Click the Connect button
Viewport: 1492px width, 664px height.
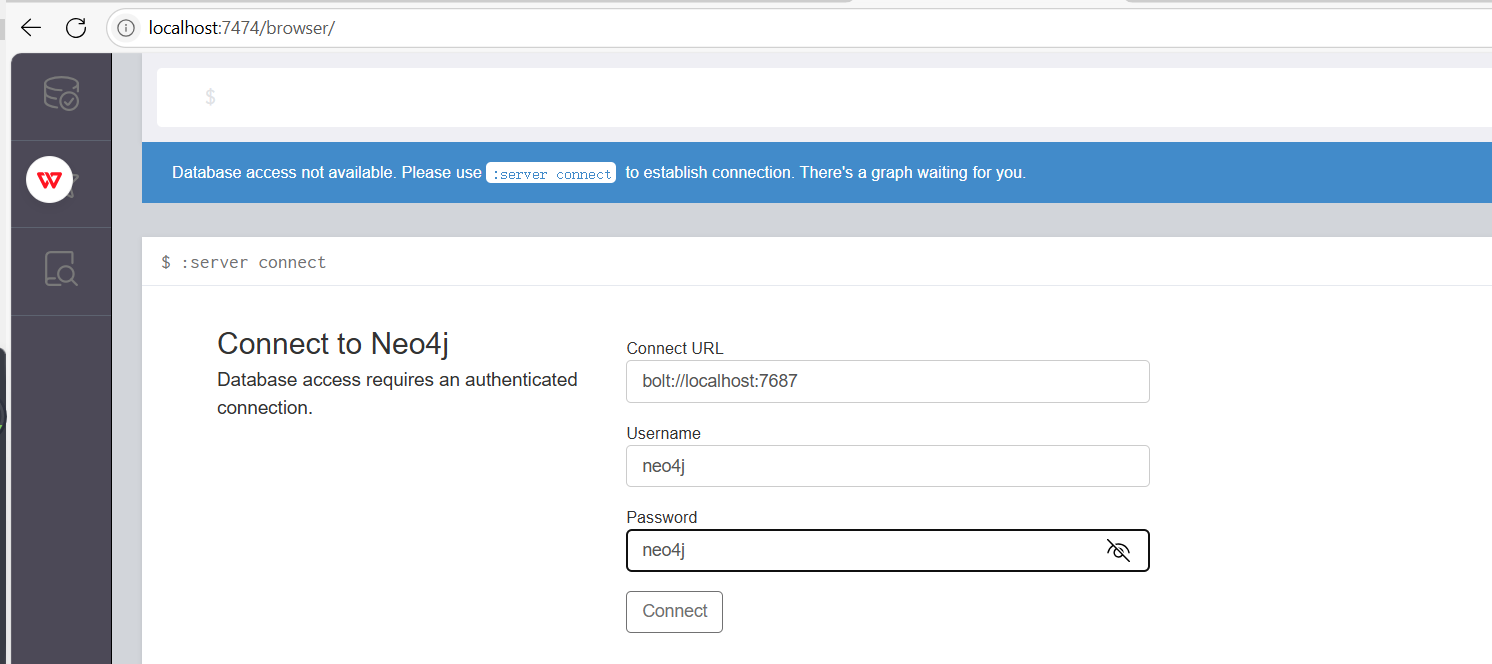tap(674, 612)
